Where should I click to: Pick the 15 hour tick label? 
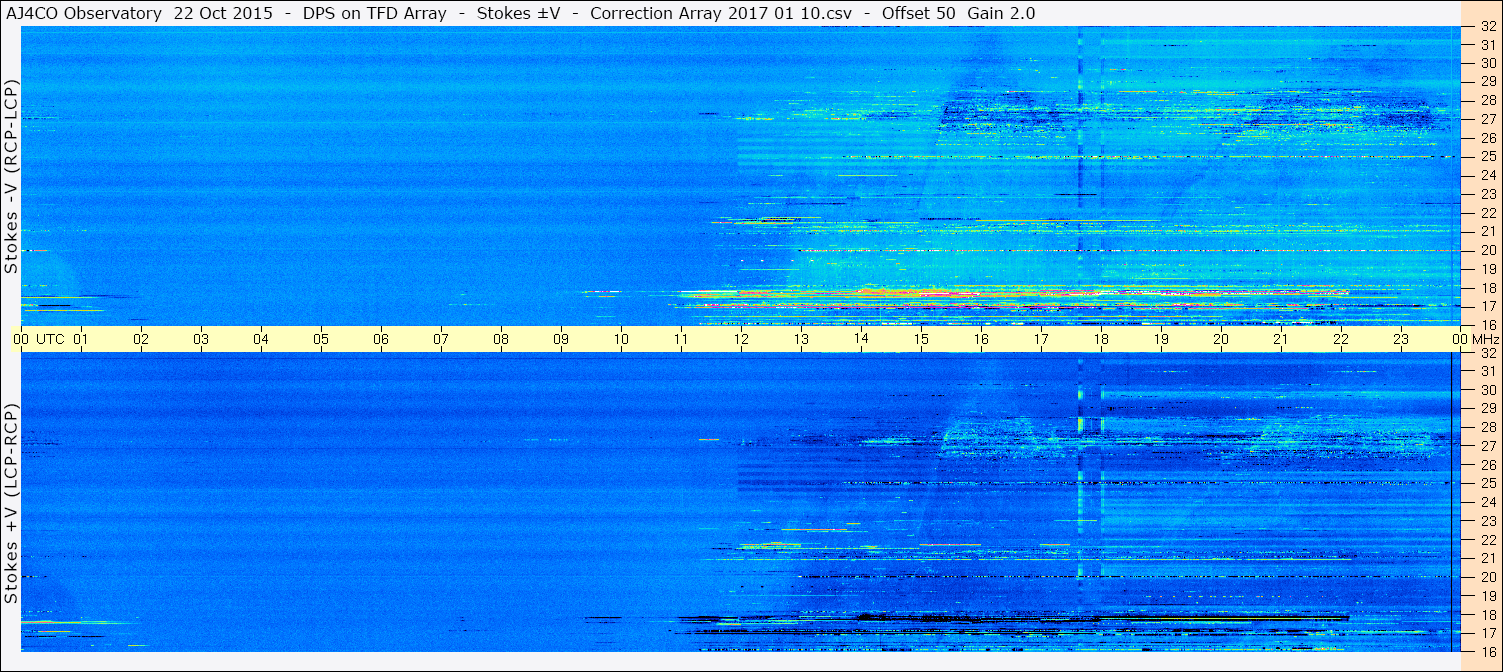click(x=921, y=339)
